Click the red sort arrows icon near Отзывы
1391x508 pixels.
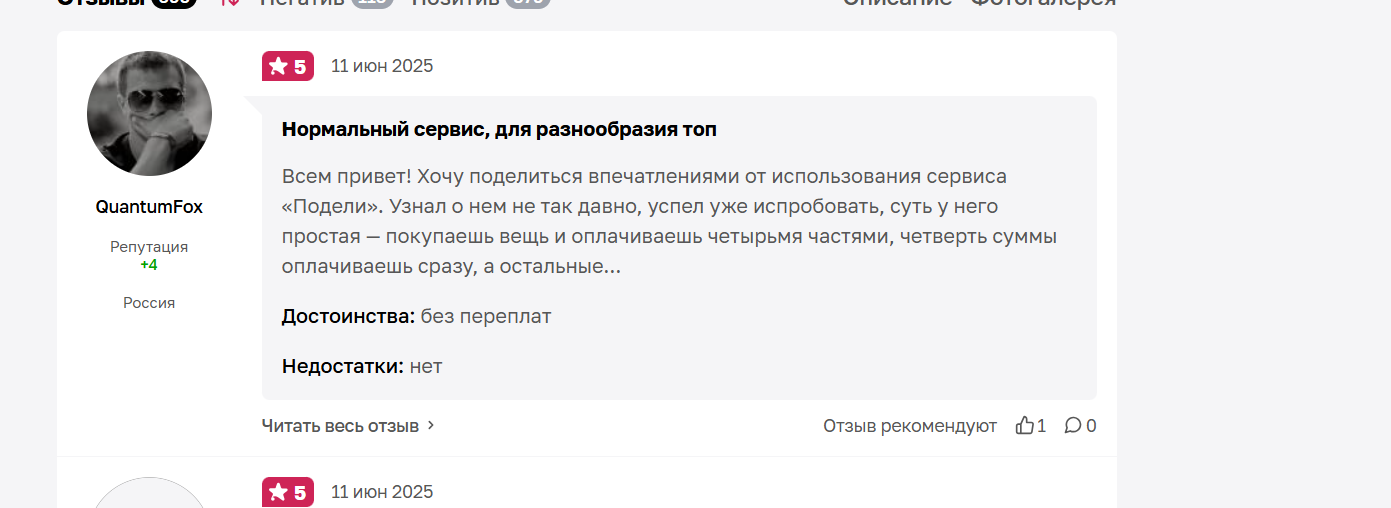point(230,3)
